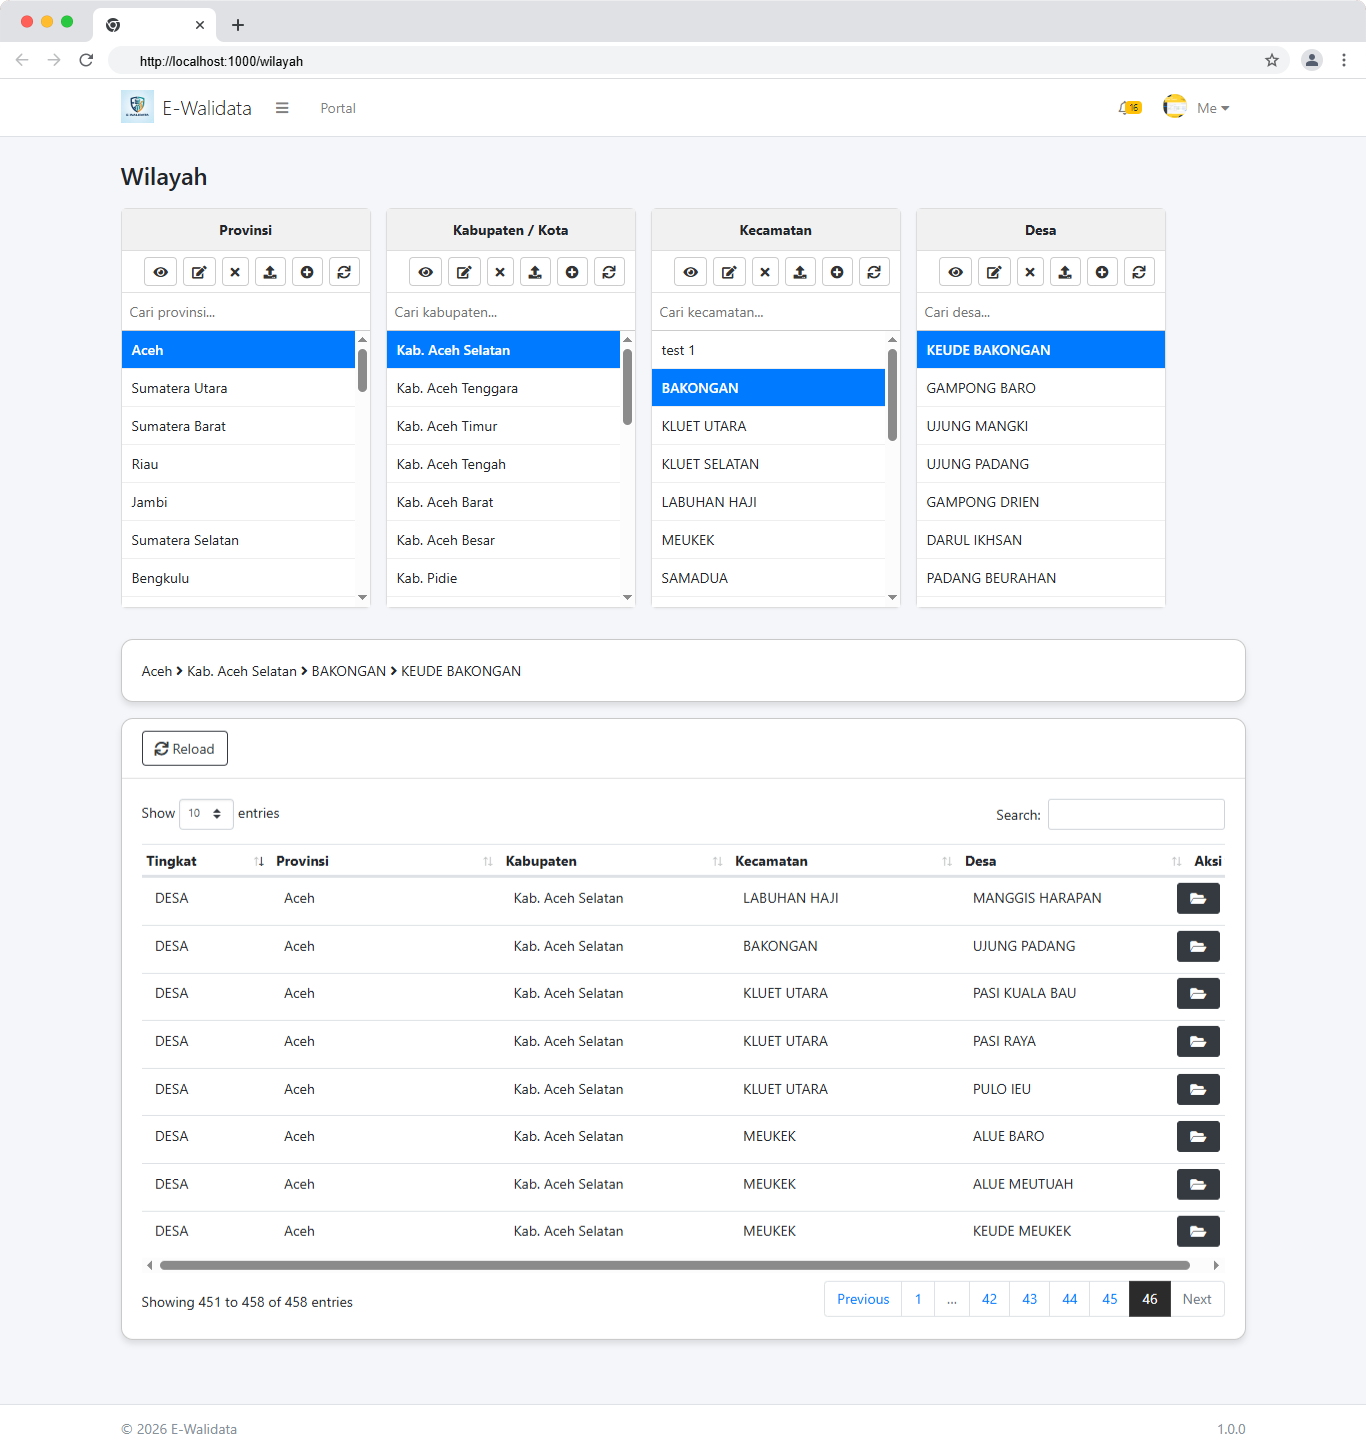The height and width of the screenshot is (1452, 1366).
Task: Click the Reload button
Action: point(185,749)
